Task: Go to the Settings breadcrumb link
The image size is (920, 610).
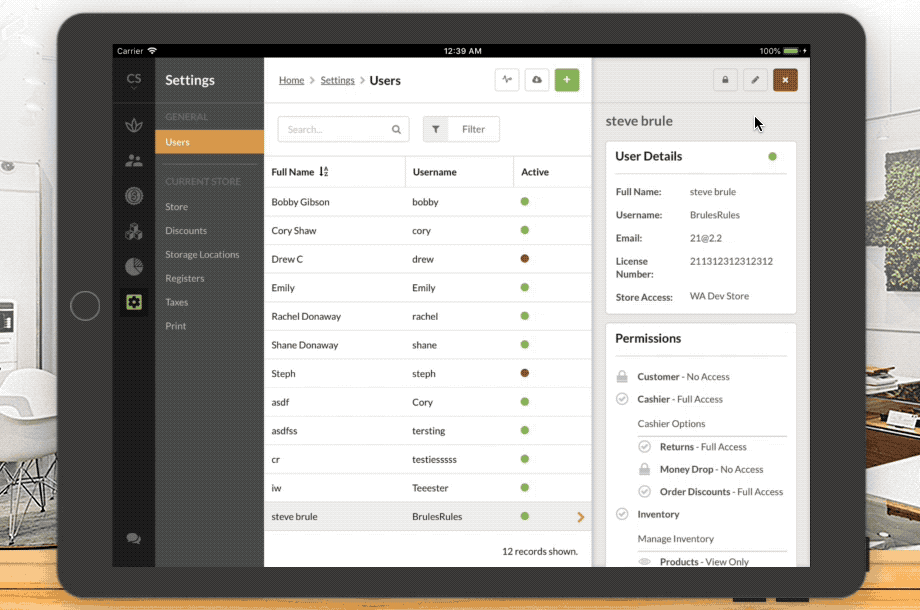Action: (337, 80)
